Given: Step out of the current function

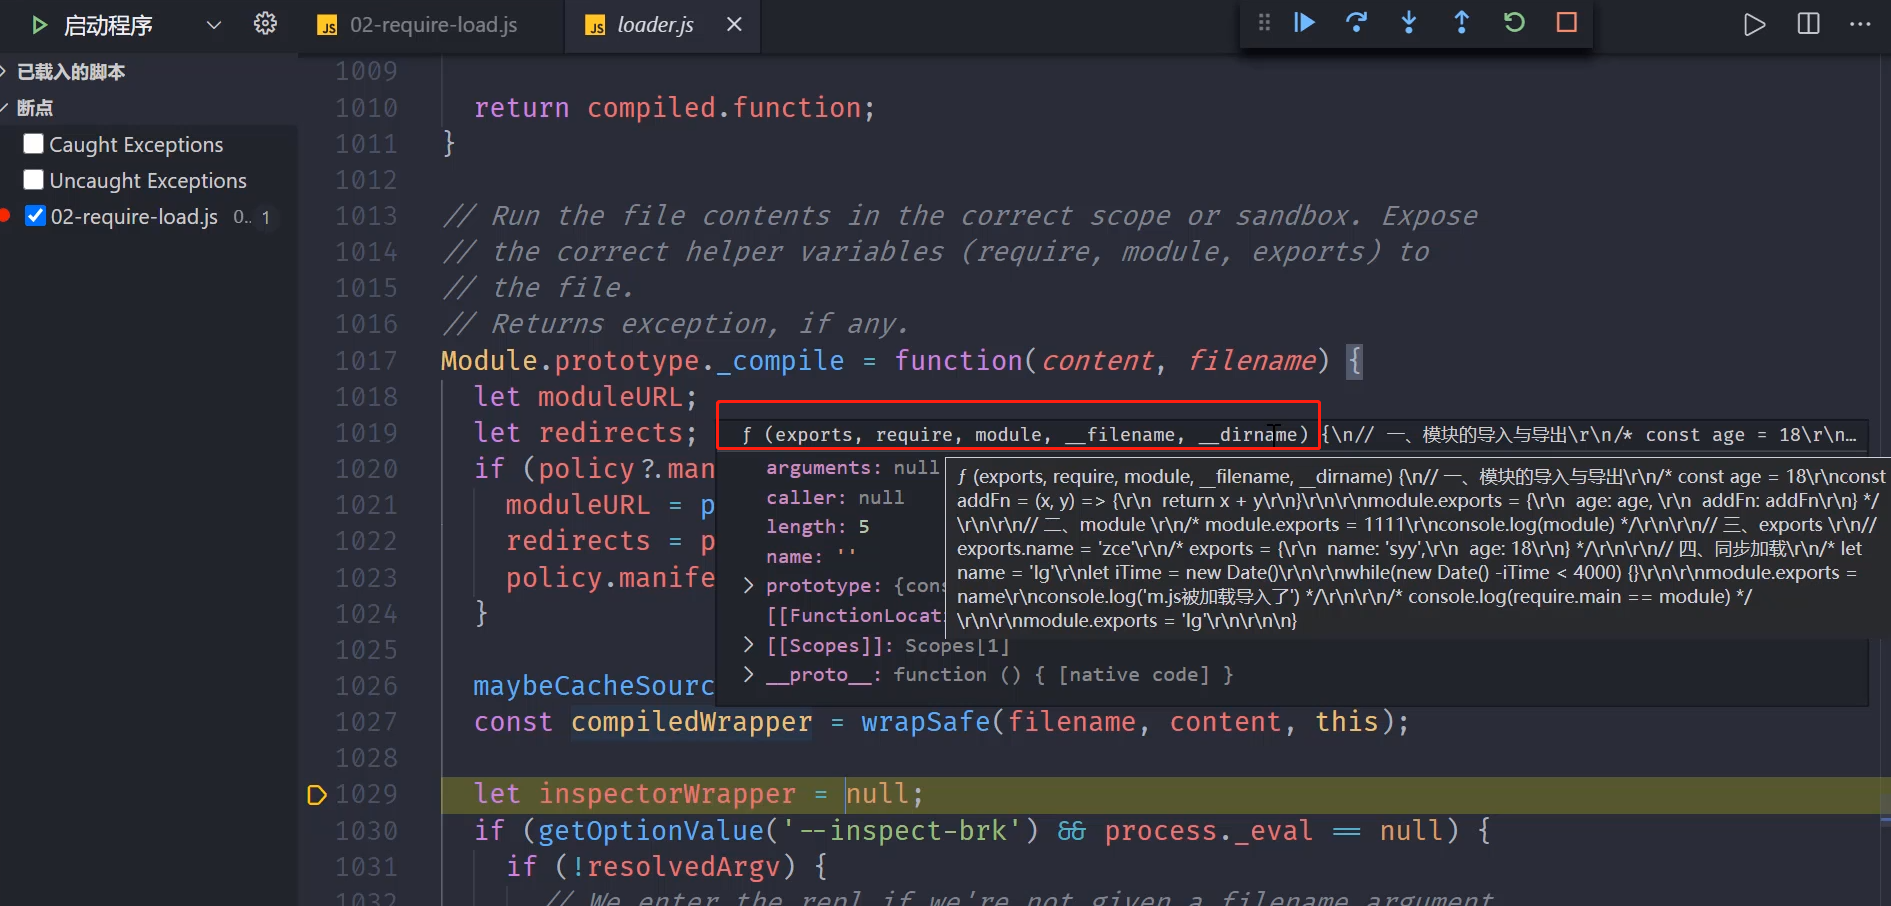Looking at the screenshot, I should [1461, 23].
